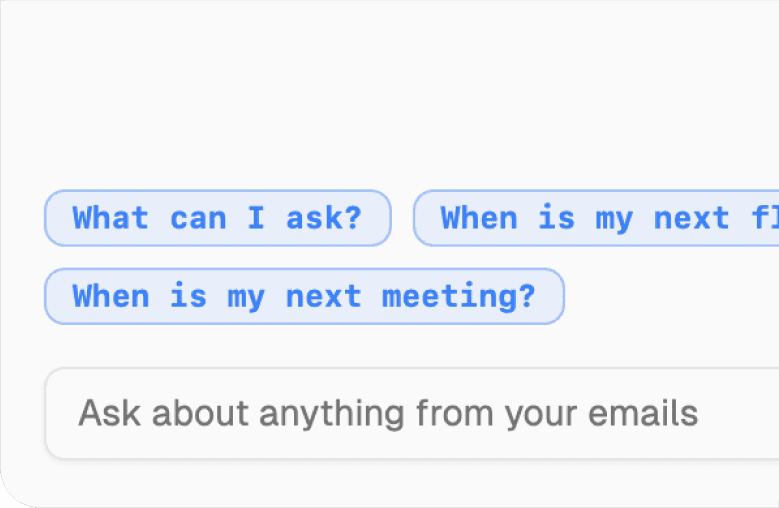Select the "When is my next meeting?" chip
Screen dimensions: 779x508
pyautogui.click(x=304, y=296)
